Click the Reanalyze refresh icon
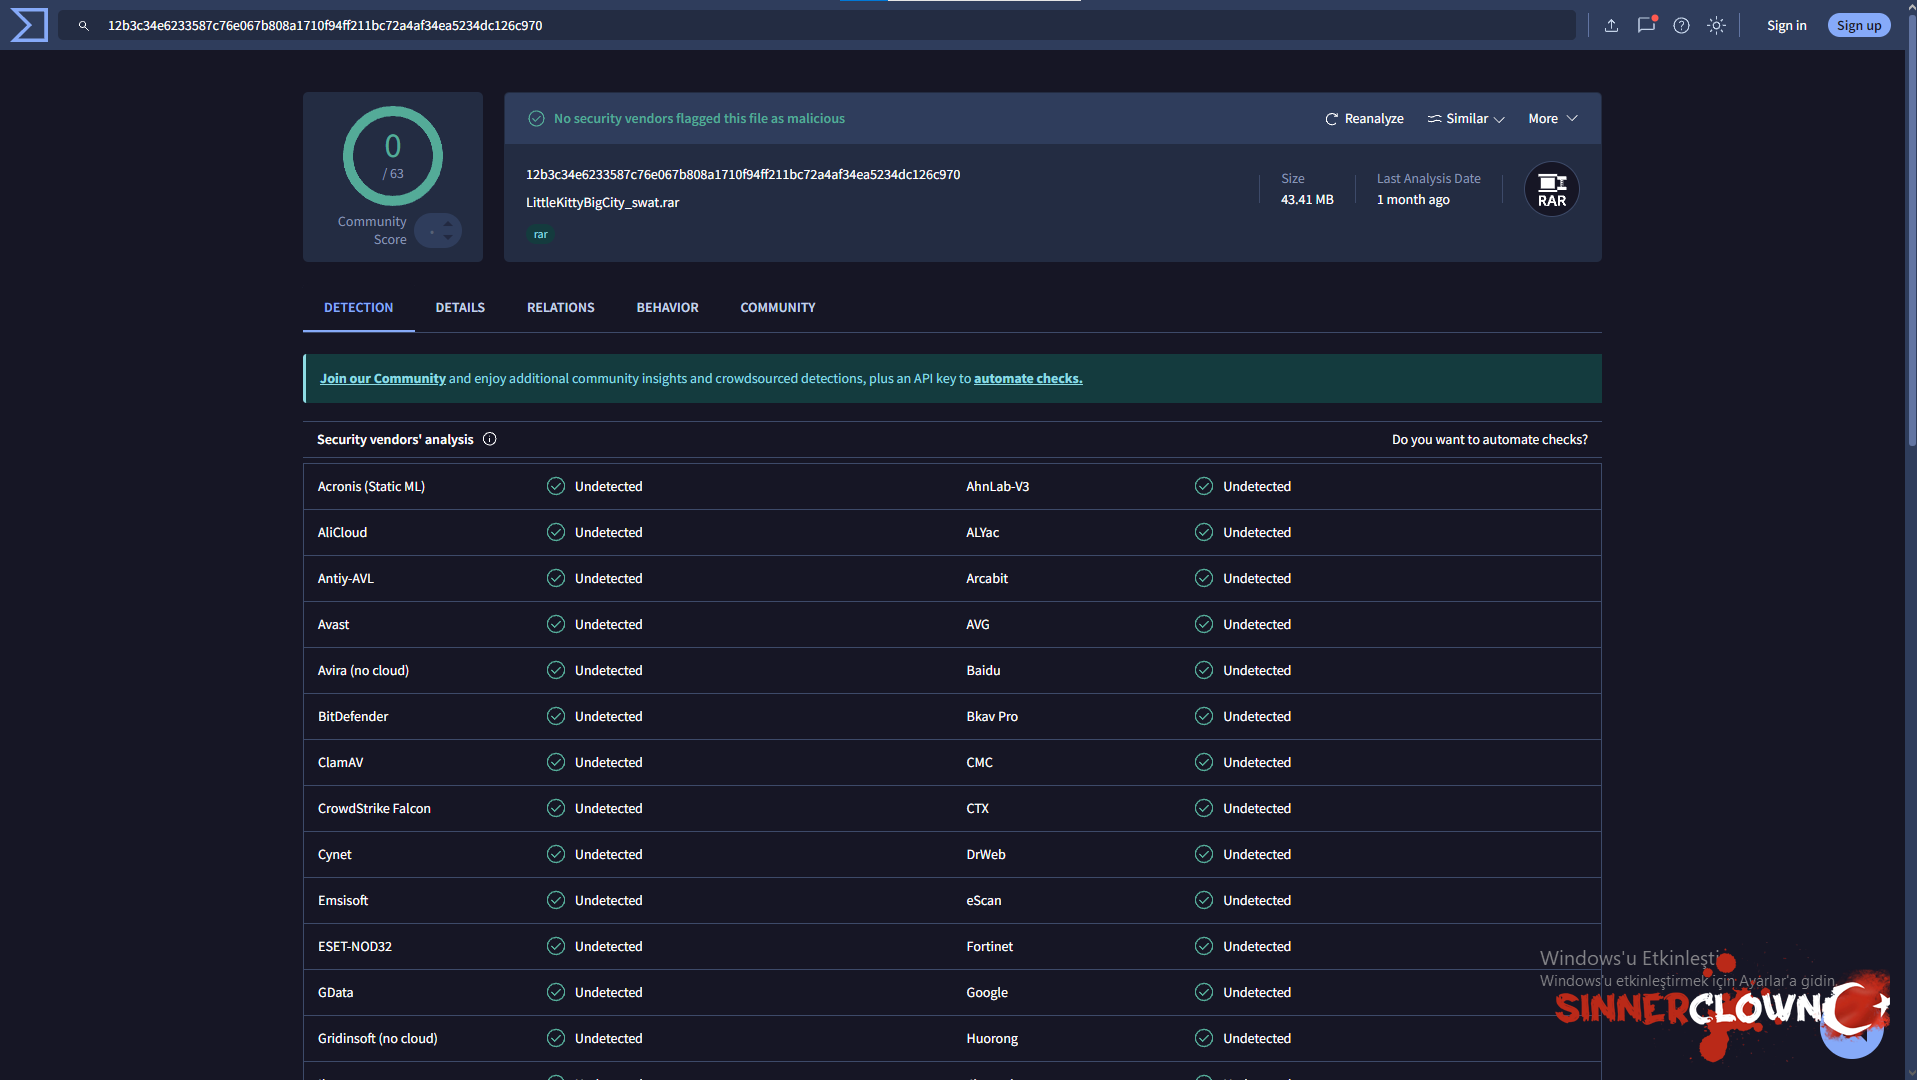This screenshot has height=1080, width=1917. point(1331,119)
